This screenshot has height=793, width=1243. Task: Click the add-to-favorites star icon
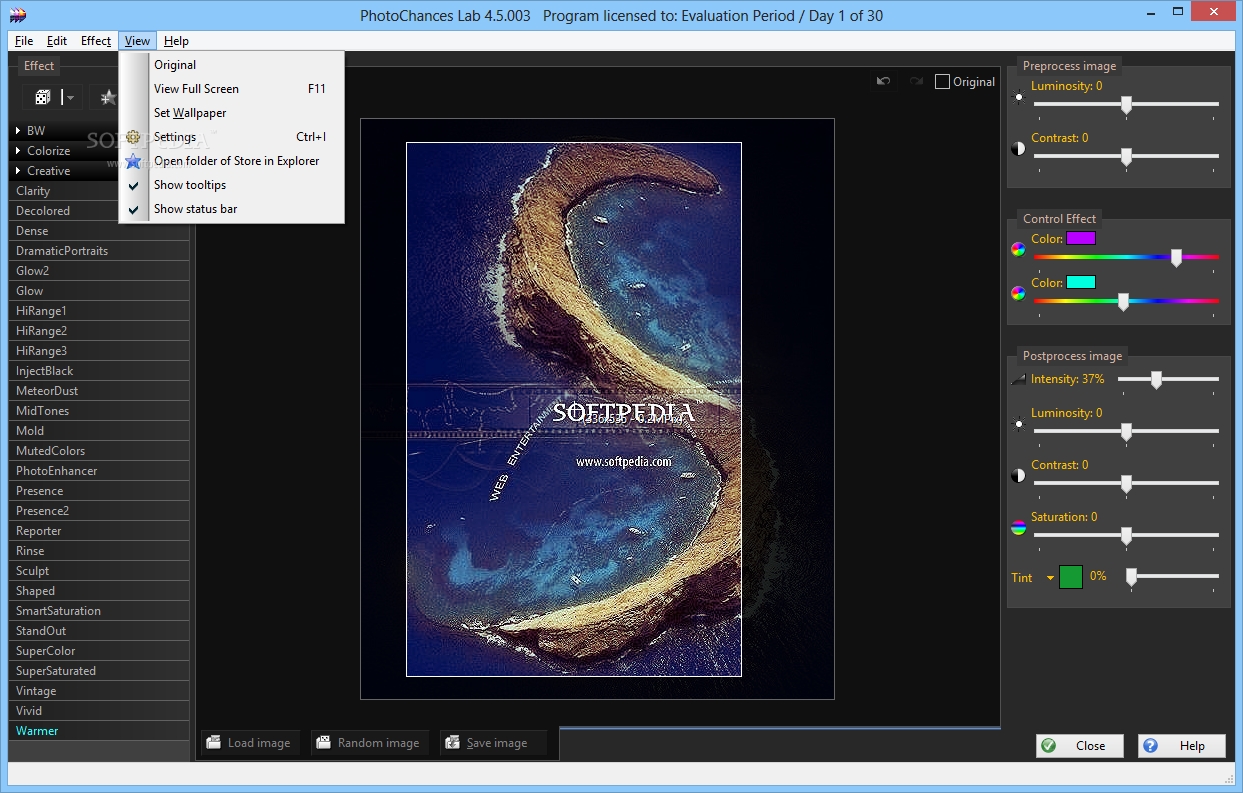coord(107,97)
